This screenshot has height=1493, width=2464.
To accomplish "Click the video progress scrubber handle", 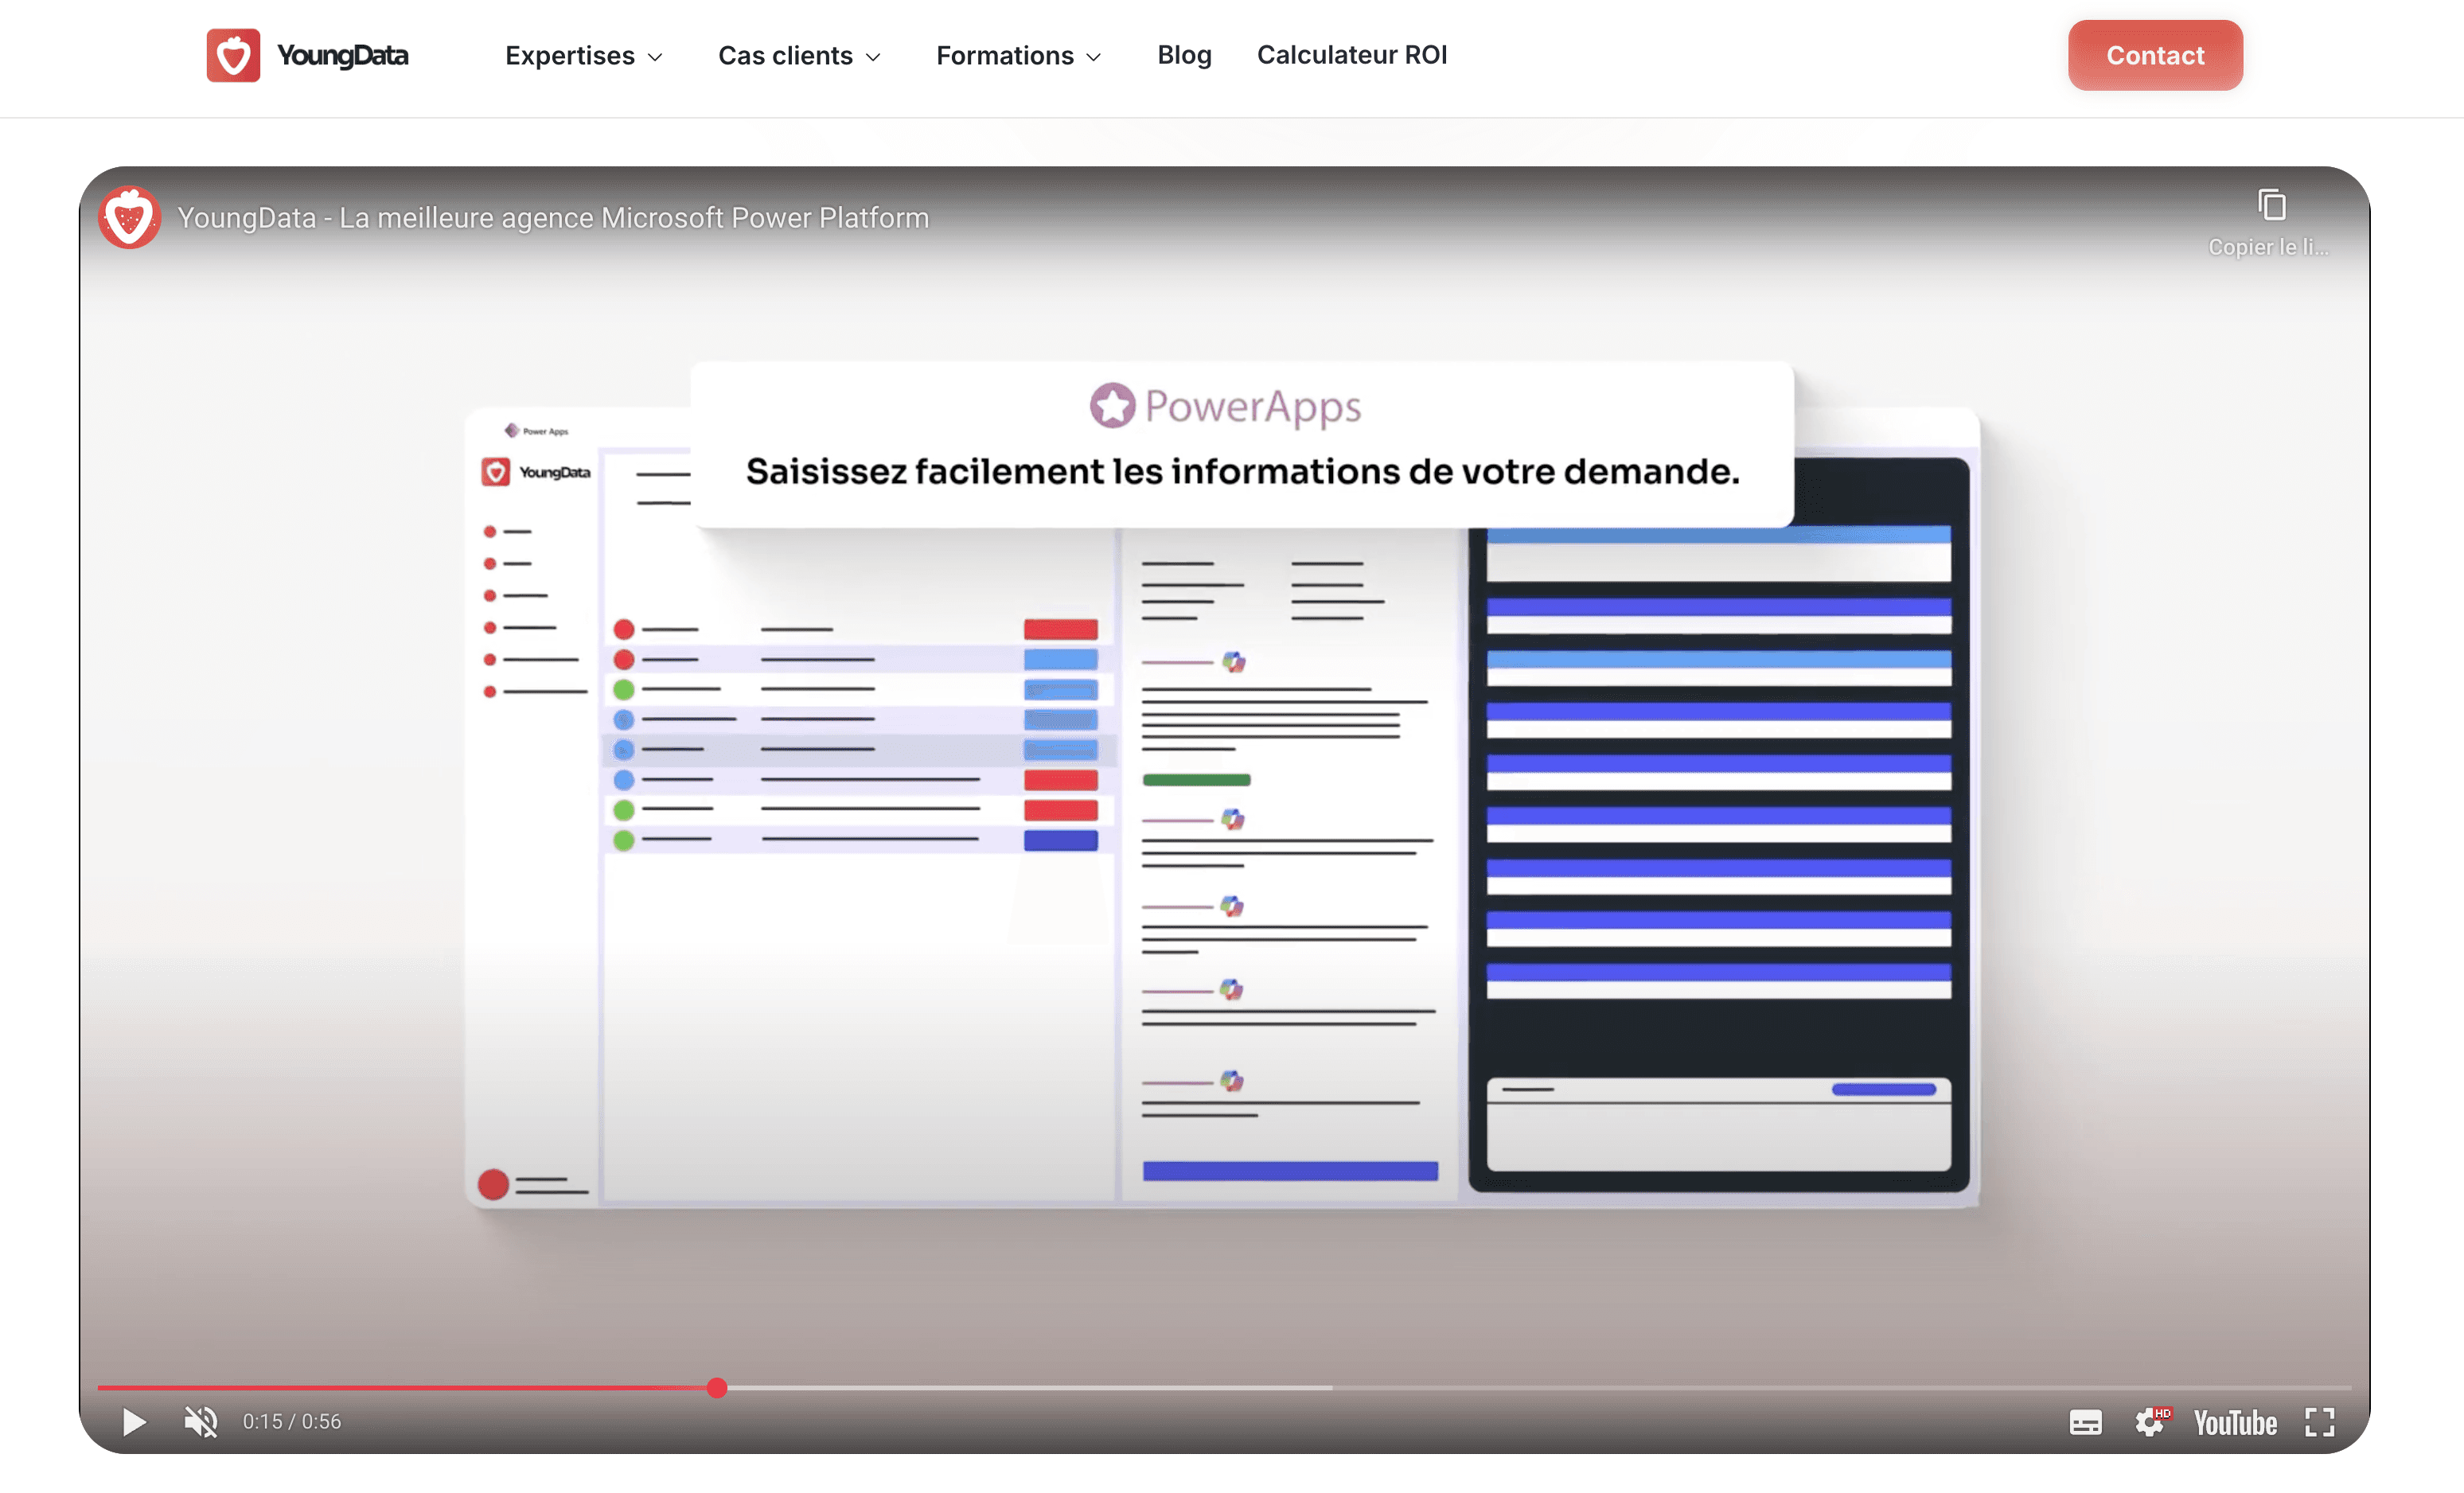I will point(716,1388).
